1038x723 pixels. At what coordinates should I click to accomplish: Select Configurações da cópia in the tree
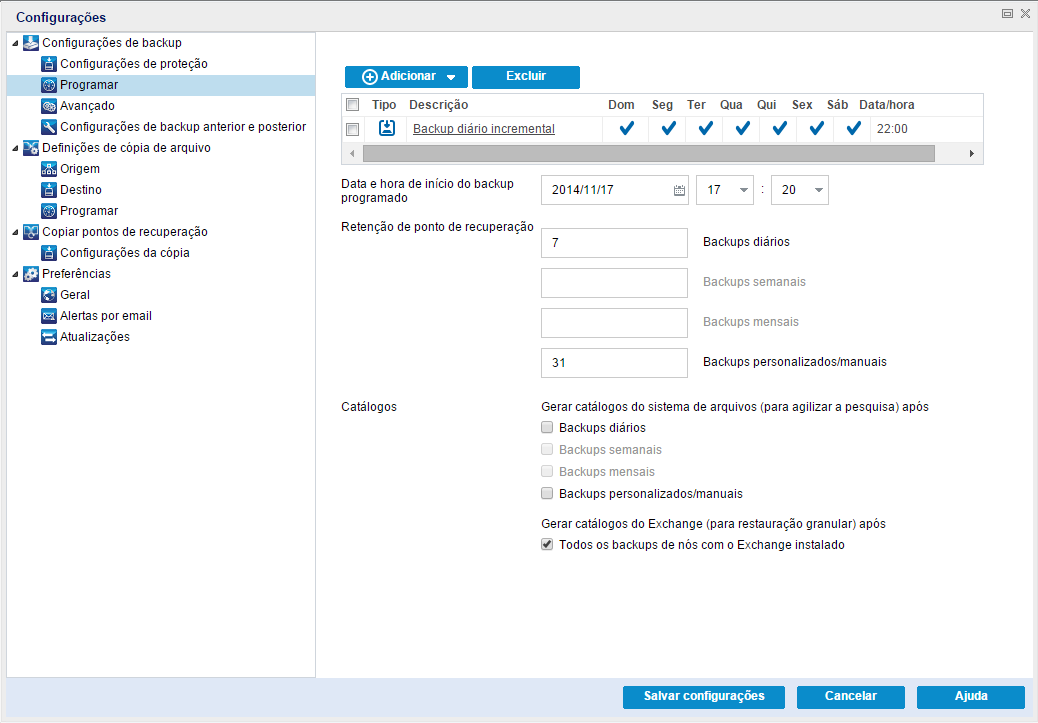tap(124, 253)
